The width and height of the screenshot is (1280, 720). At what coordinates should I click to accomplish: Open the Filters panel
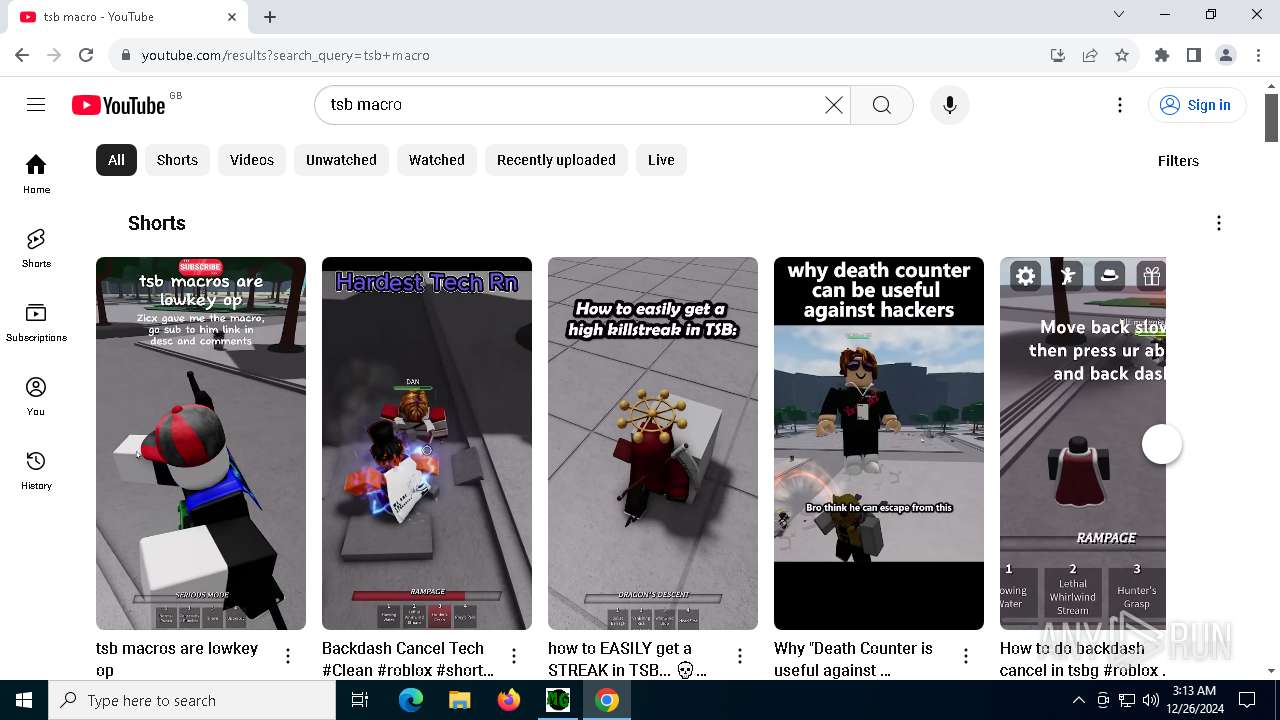point(1178,161)
